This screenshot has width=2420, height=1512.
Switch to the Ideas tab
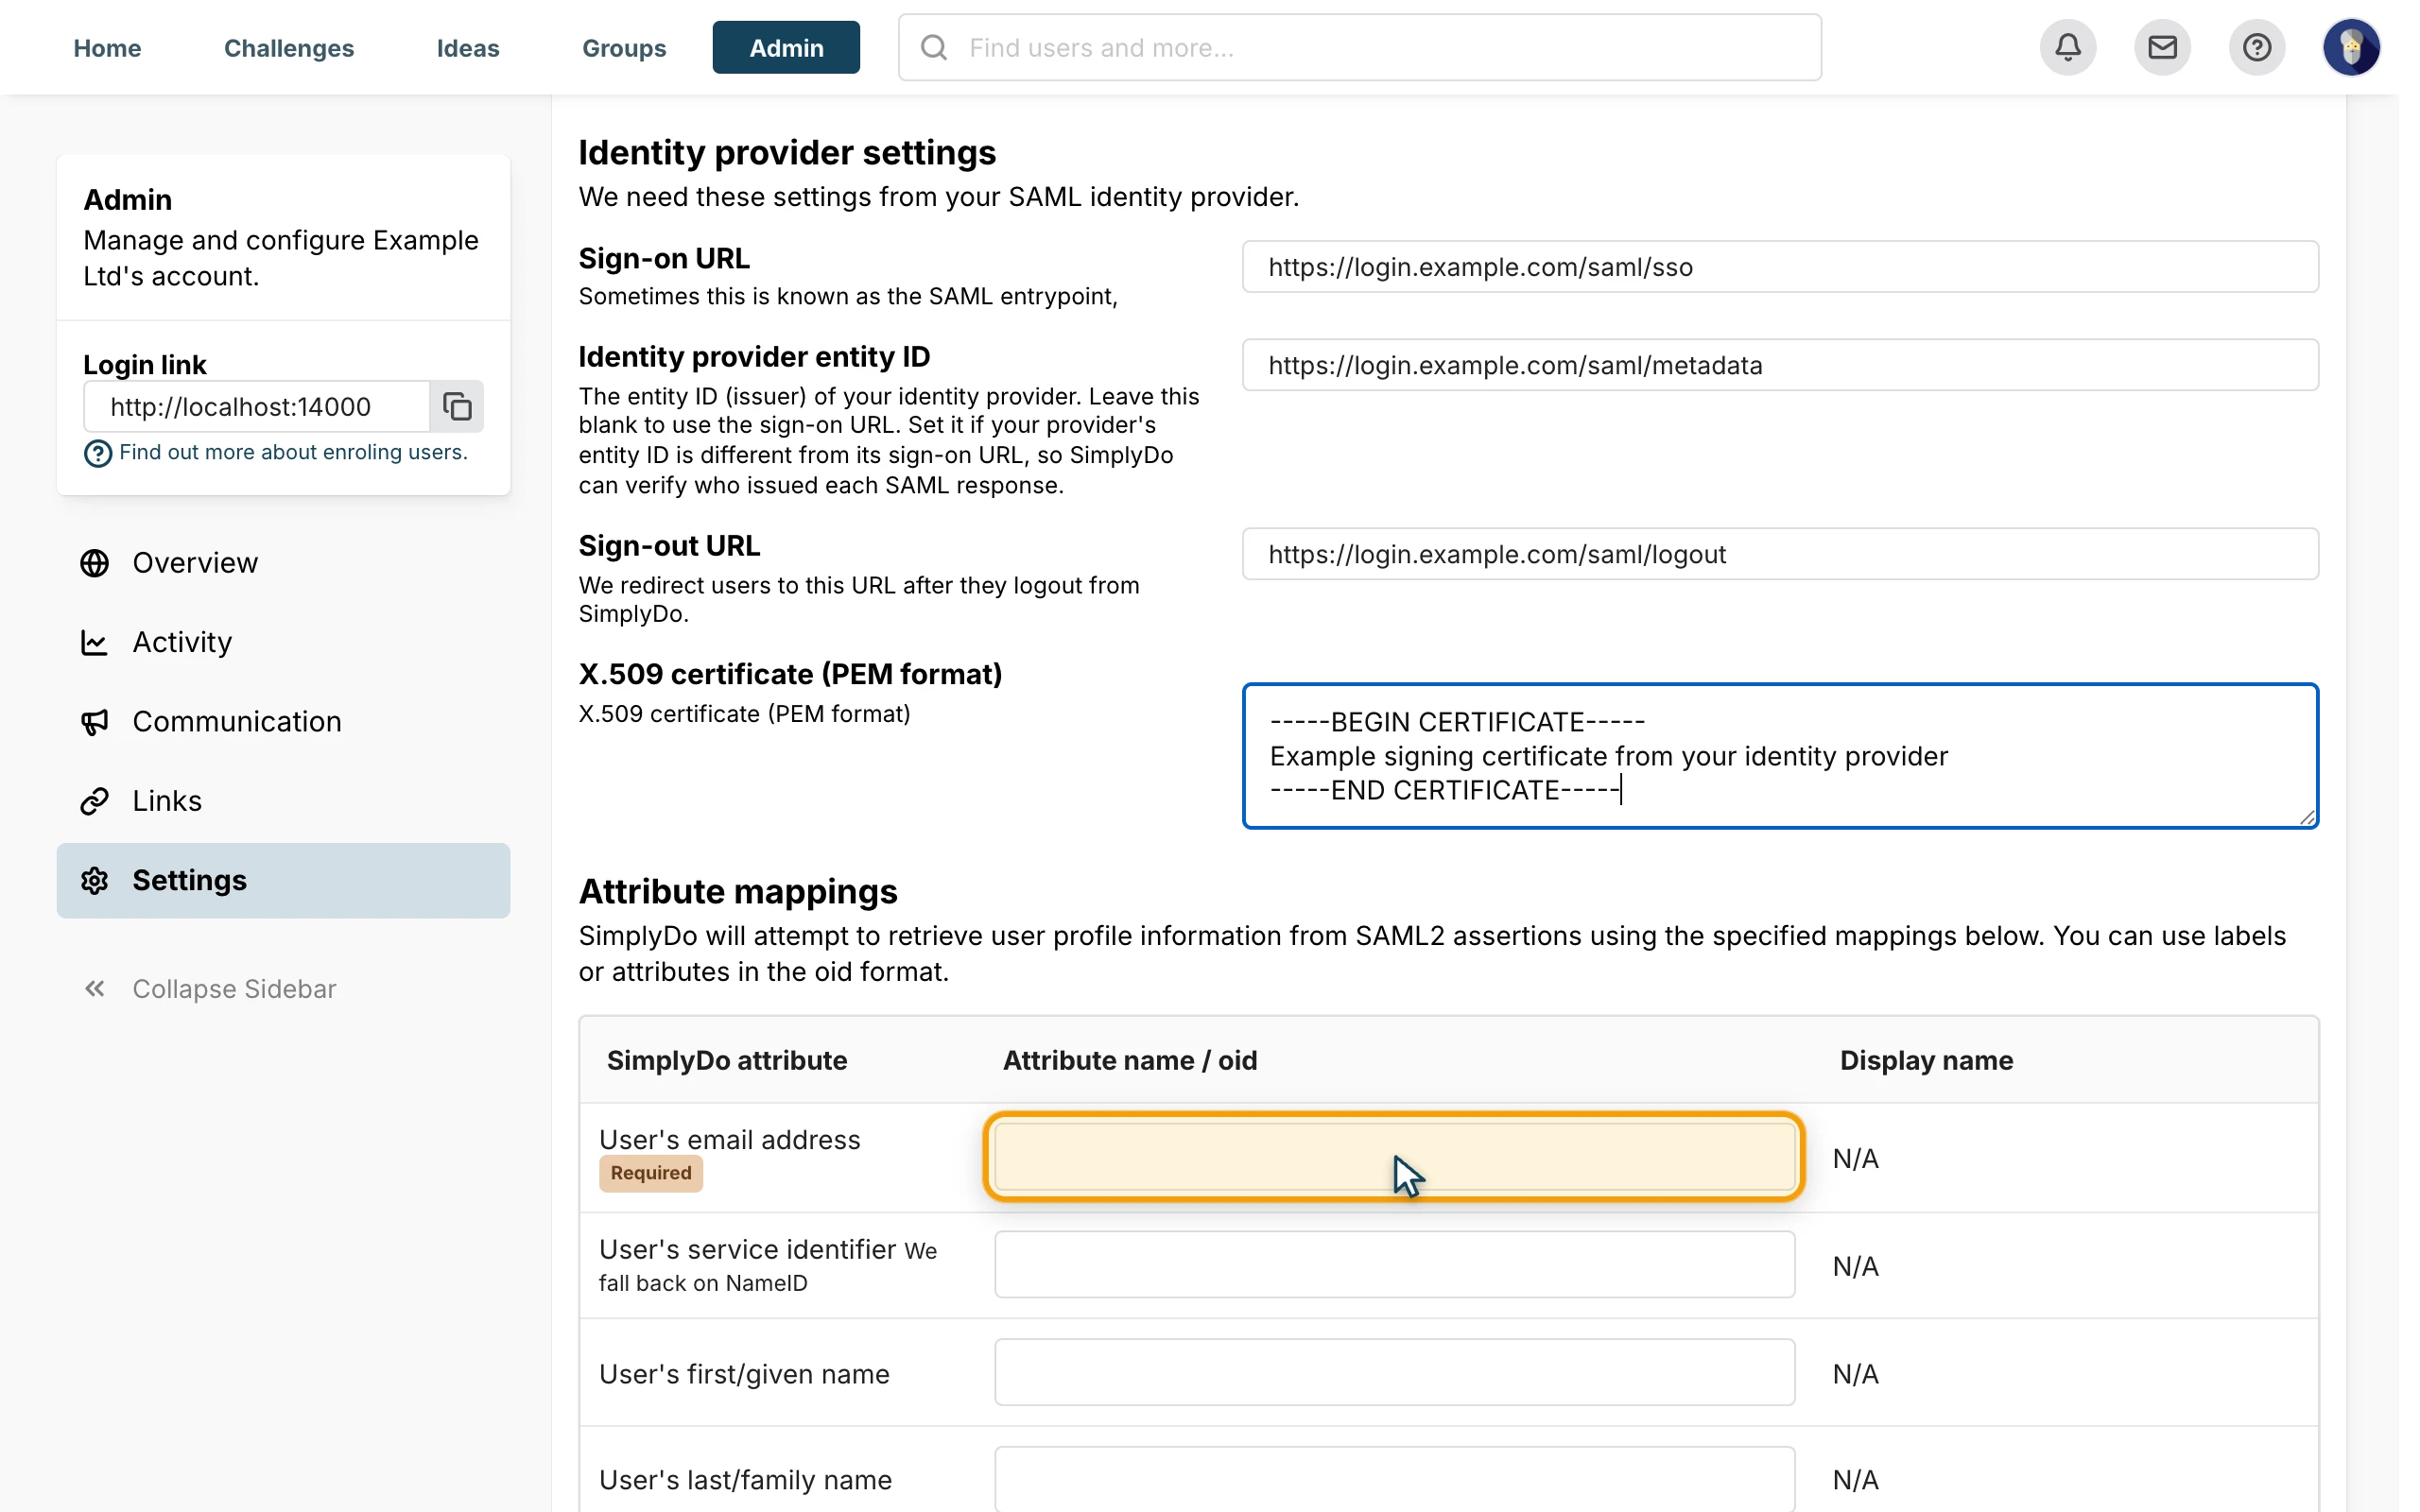pyautogui.click(x=468, y=47)
